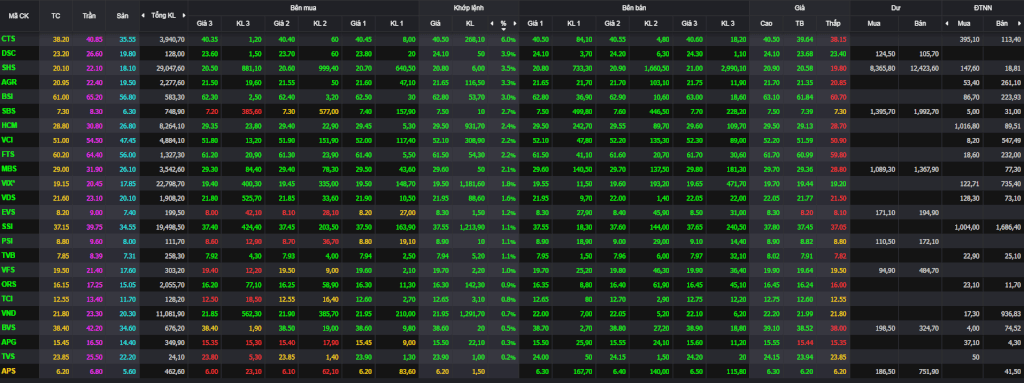Viewport: 1024px width, 383px height.
Task: Select the APG stock symbol
Action: (9, 341)
